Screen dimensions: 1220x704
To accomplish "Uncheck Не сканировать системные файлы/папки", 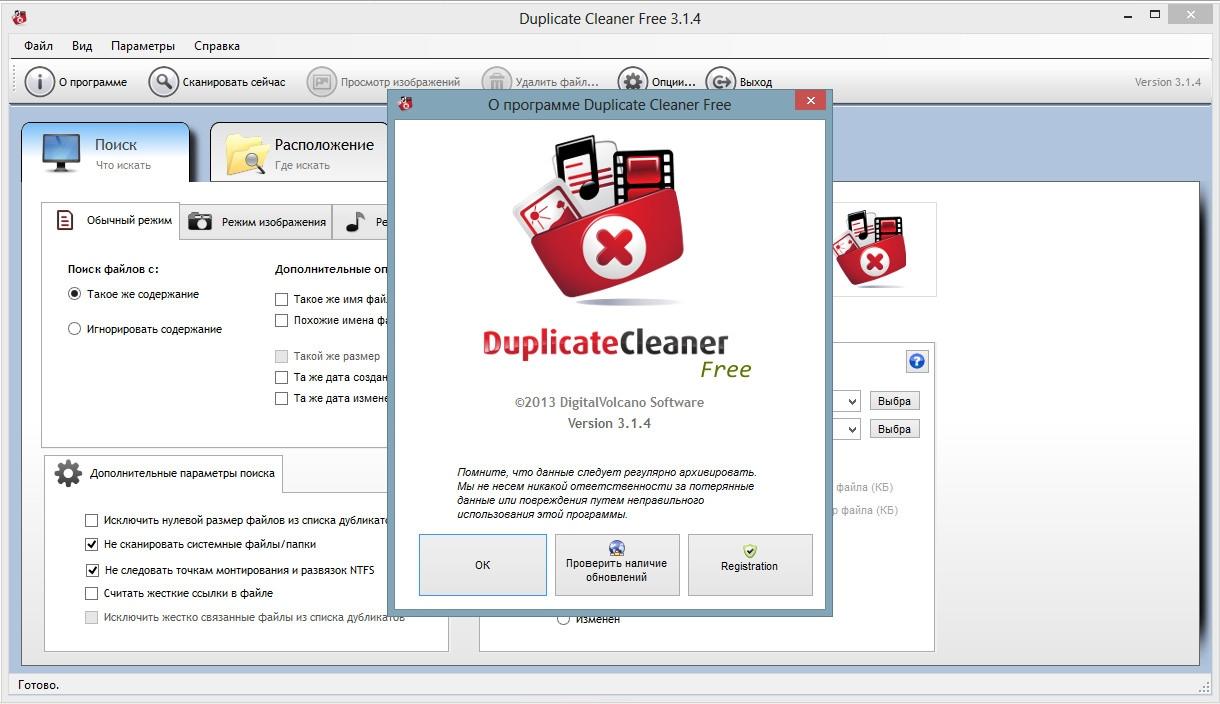I will (x=92, y=545).
